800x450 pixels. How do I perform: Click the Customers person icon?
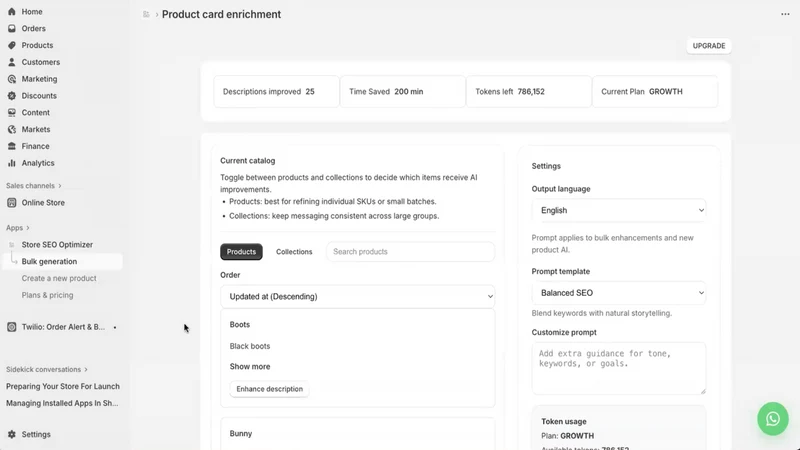pos(12,62)
